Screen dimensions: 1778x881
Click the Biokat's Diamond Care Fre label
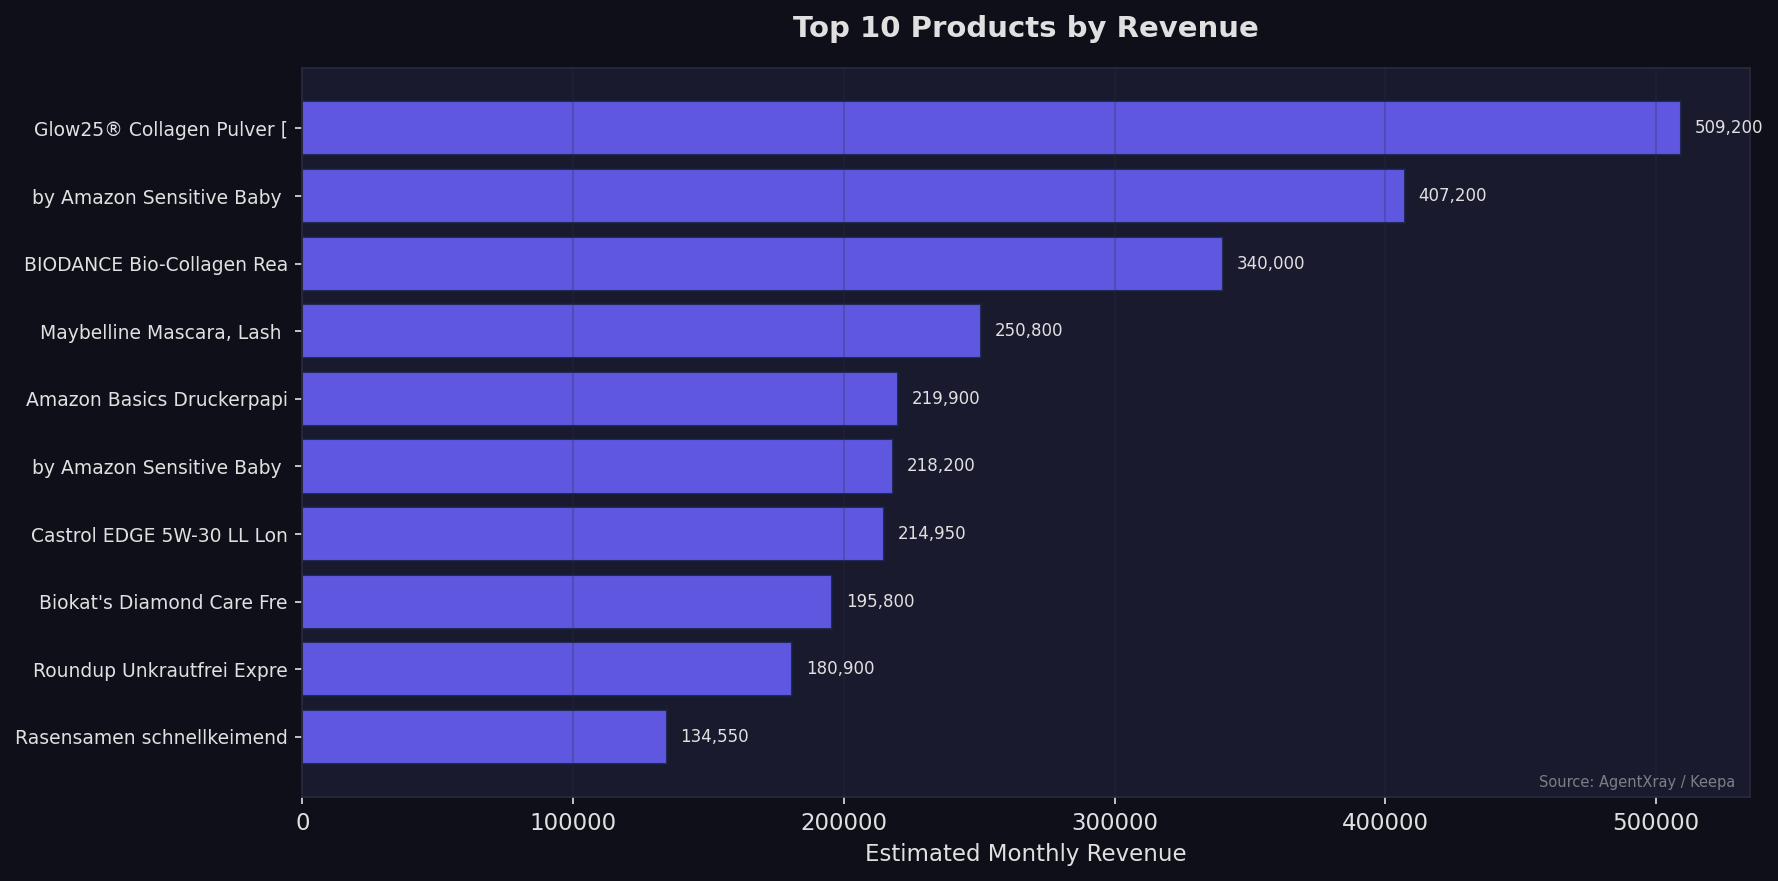[163, 603]
